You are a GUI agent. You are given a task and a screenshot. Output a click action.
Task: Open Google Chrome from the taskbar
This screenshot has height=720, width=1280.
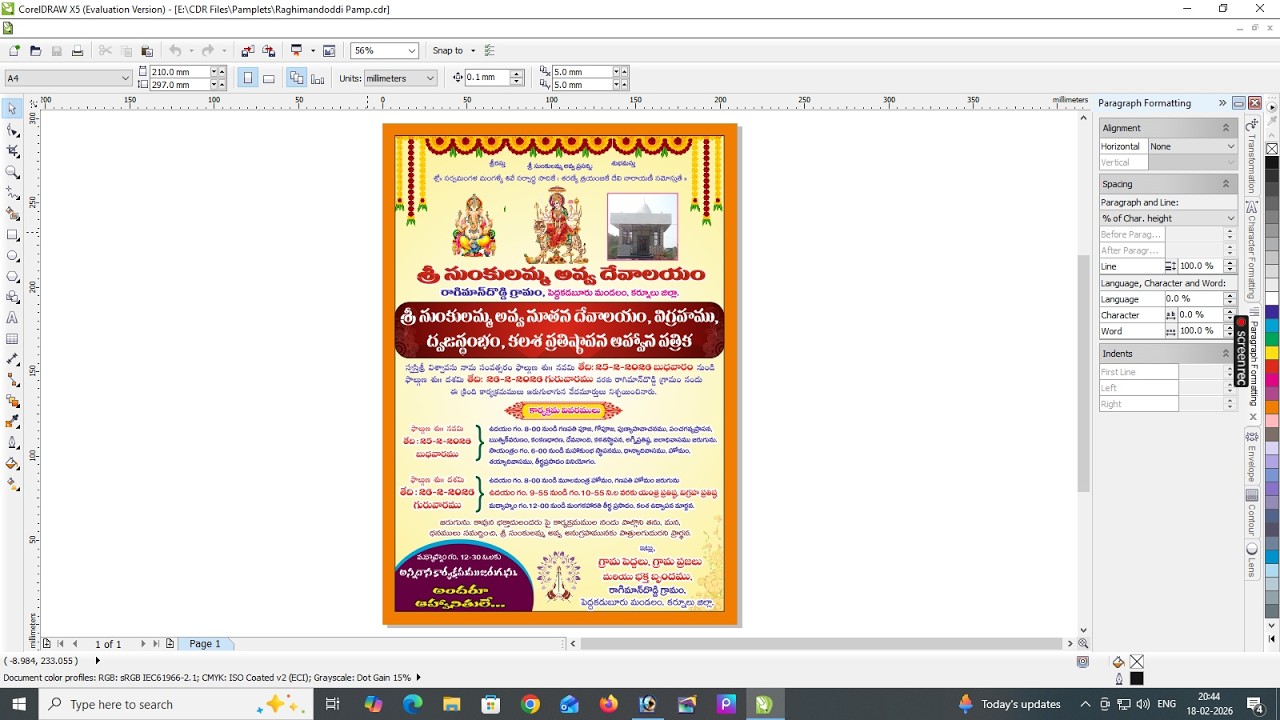click(530, 704)
